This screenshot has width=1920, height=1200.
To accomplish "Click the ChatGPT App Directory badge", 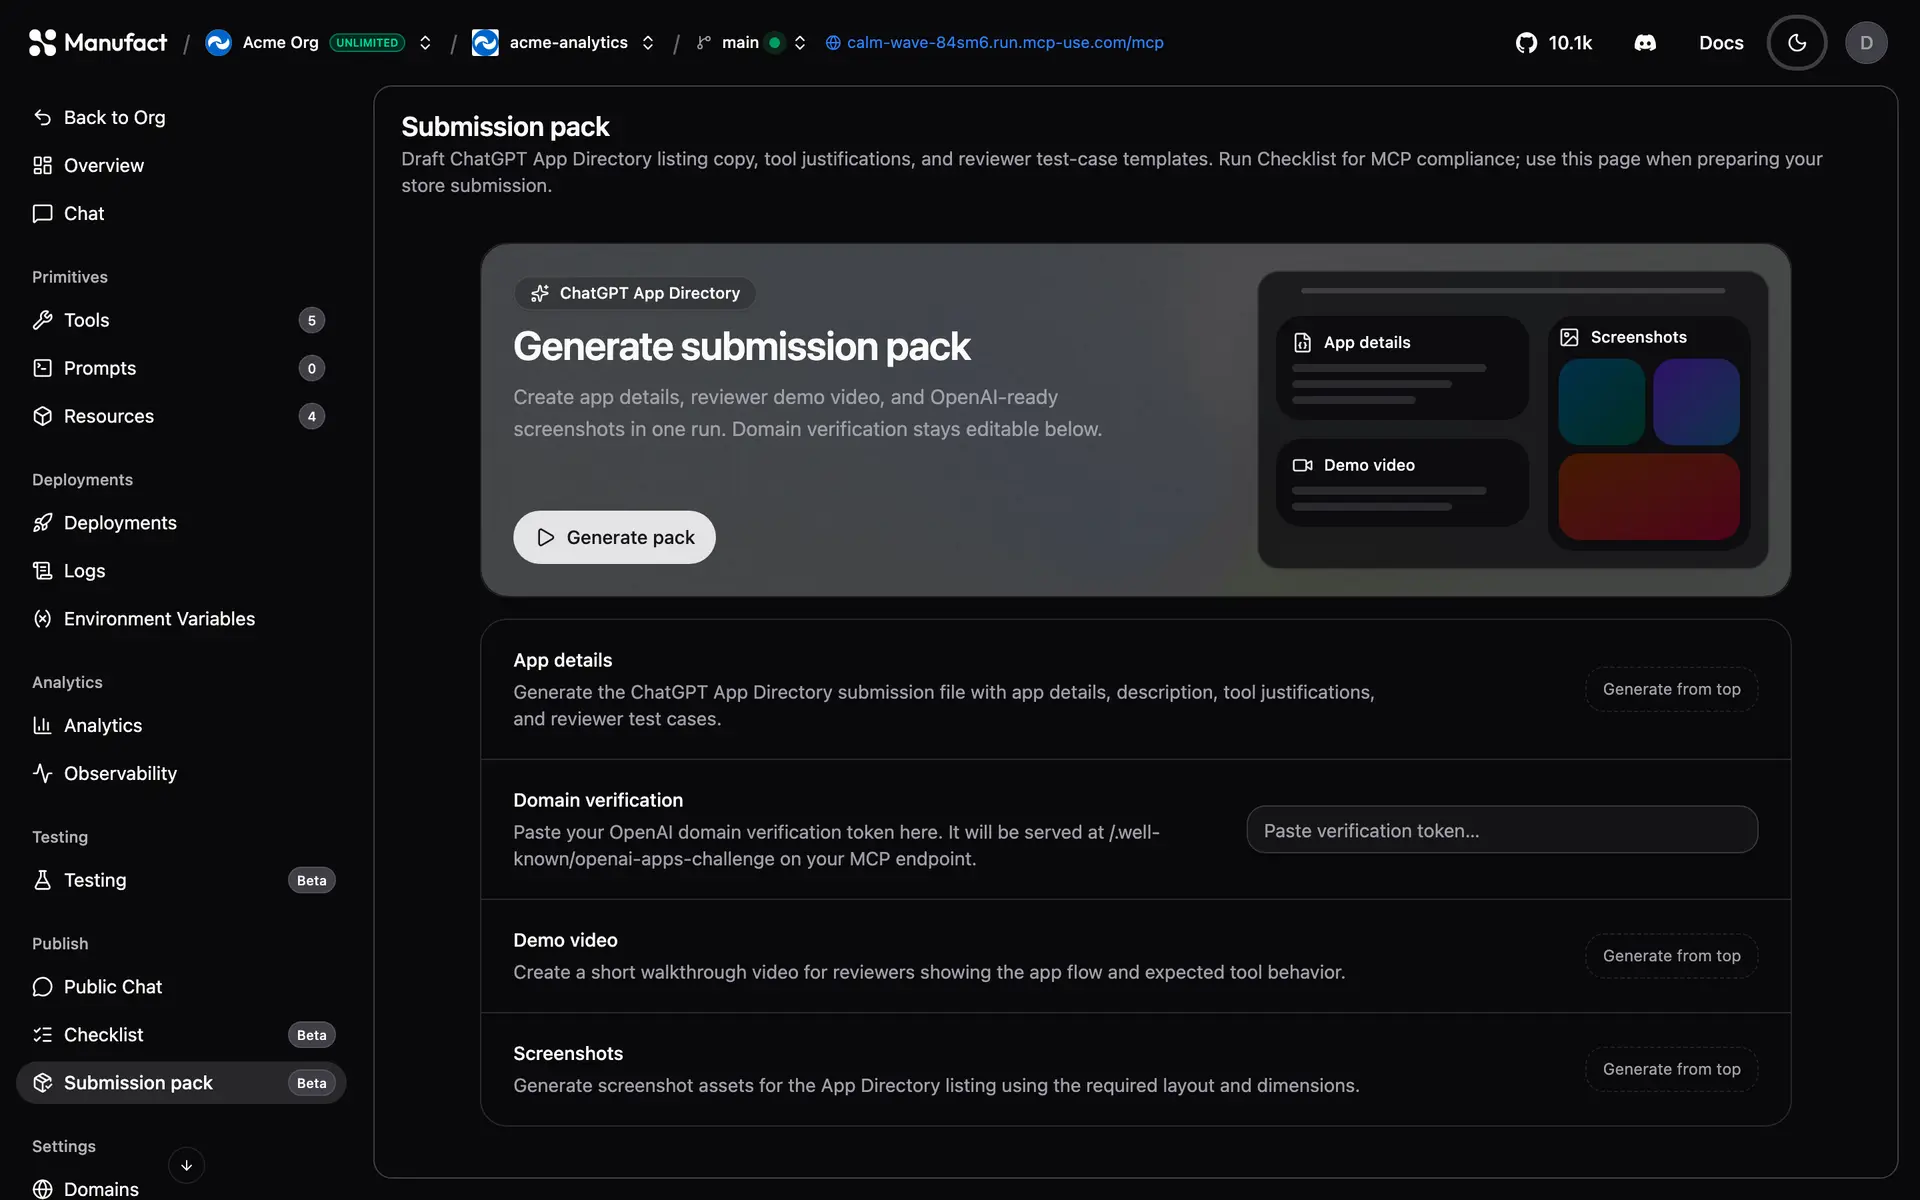I will pos(636,293).
